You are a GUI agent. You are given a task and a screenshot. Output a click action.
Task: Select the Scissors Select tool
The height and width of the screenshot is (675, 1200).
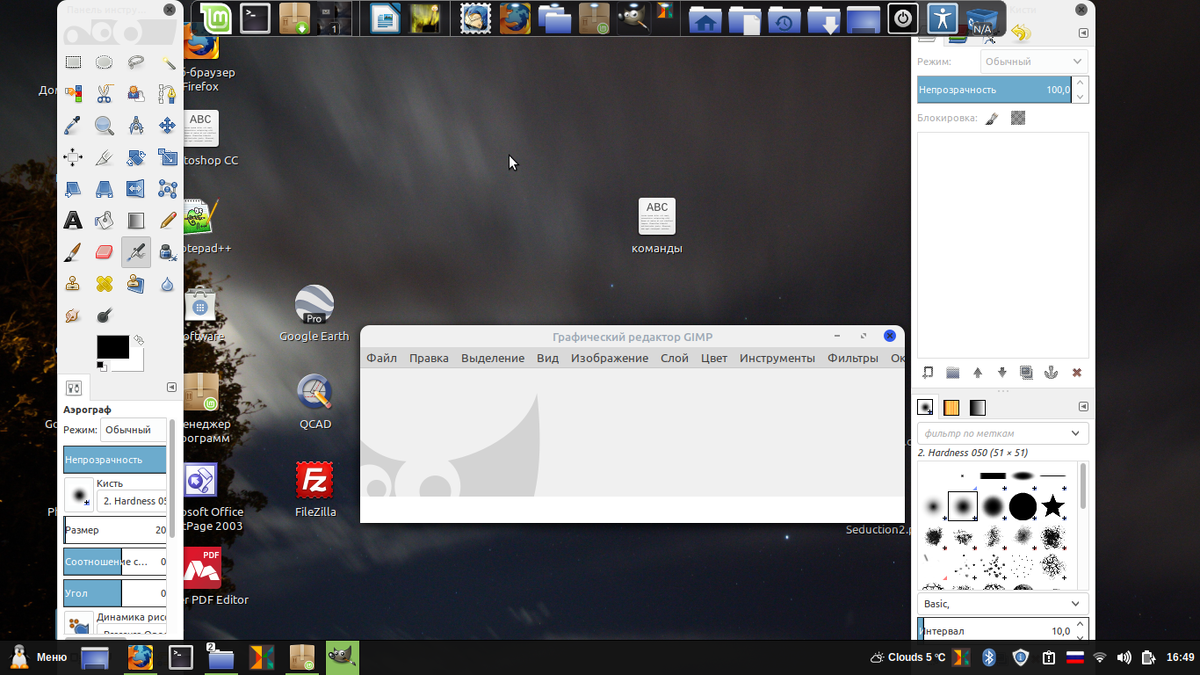coord(104,94)
